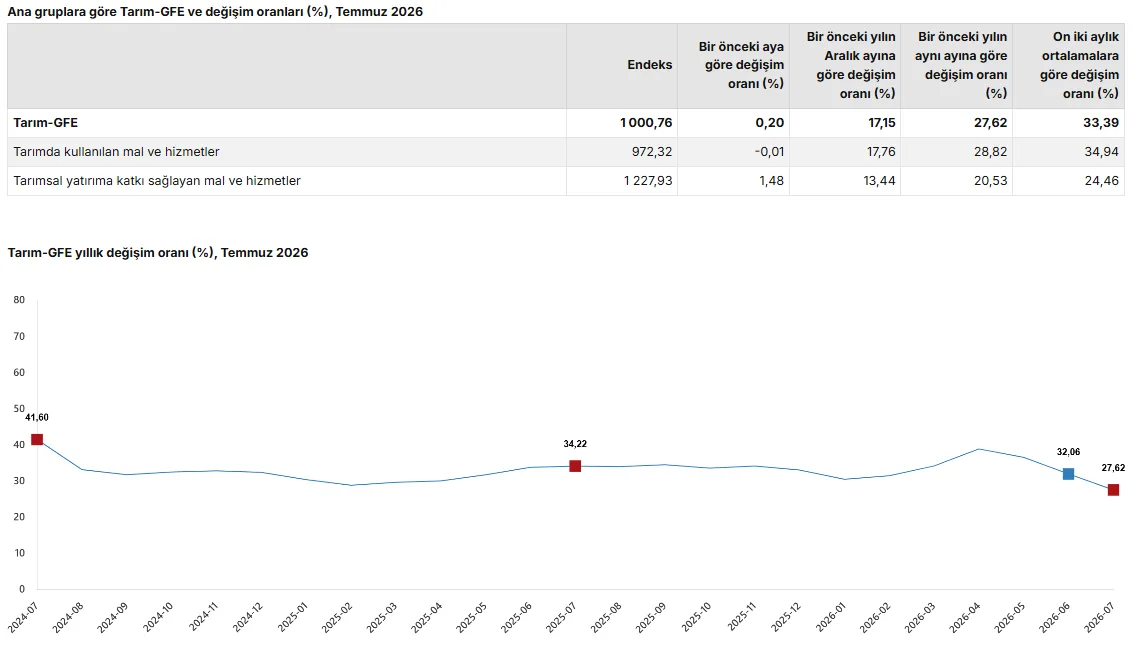Click 'Bir önceki yılın aynı ayına göre' header

pyautogui.click(x=962, y=65)
